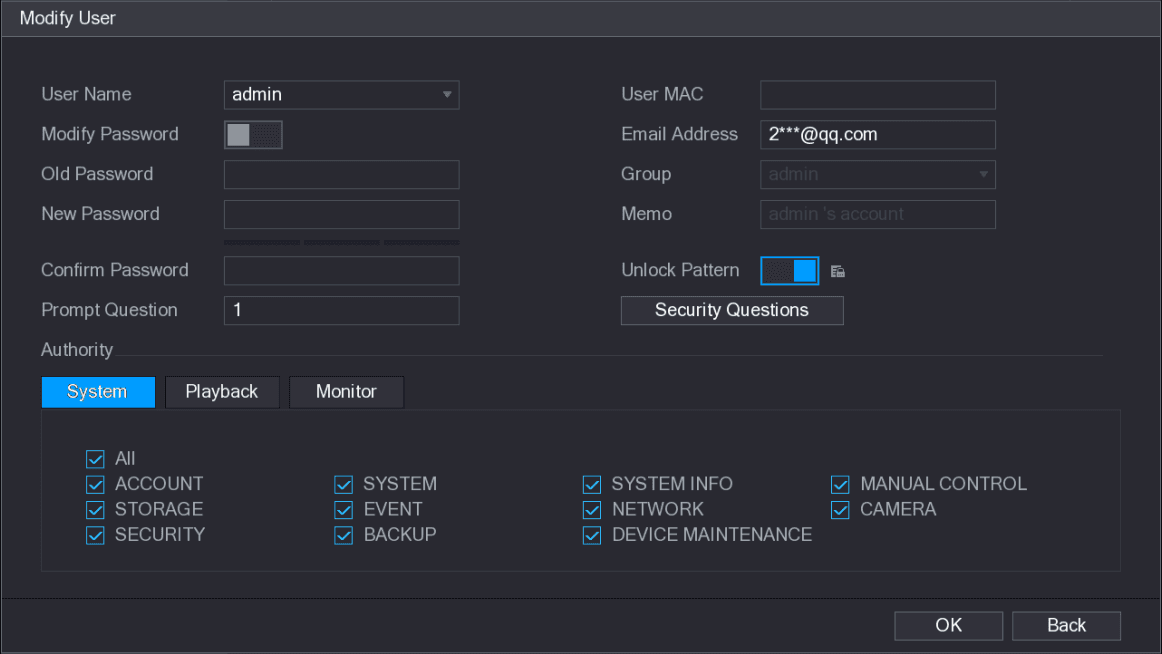
Task: Click the Memo field
Action: (877, 215)
